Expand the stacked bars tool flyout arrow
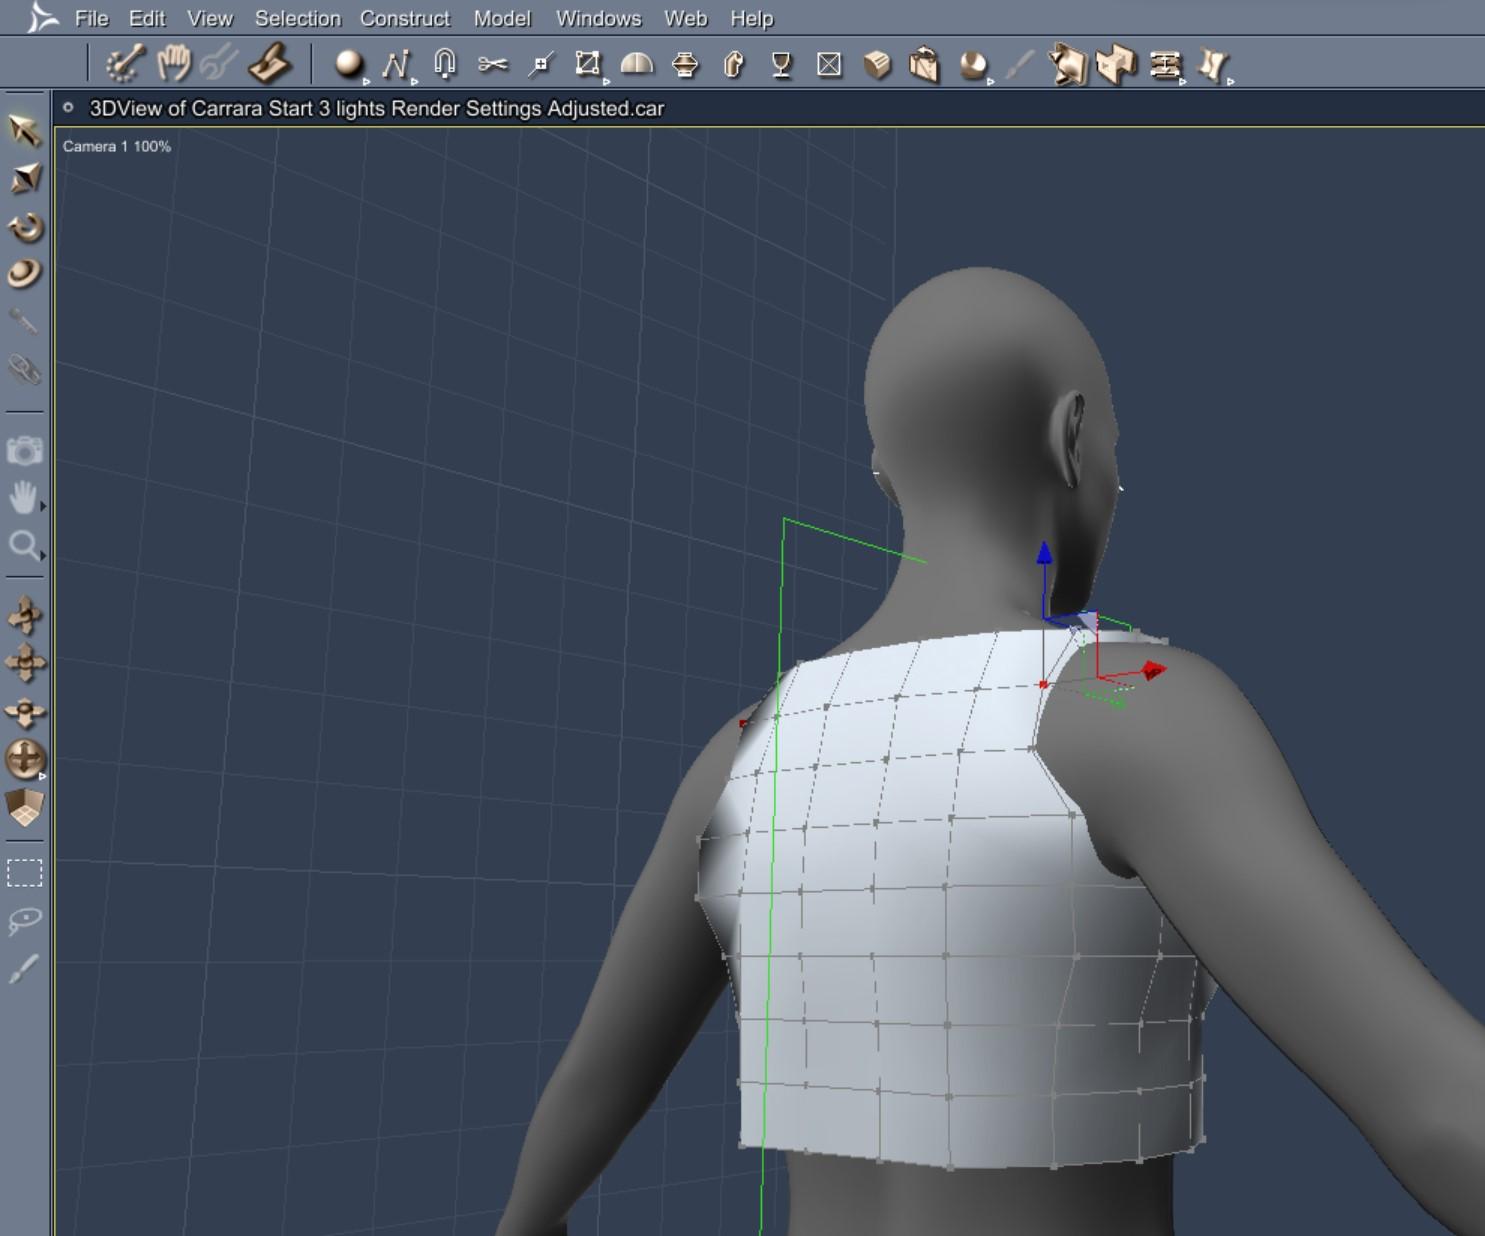 coord(1183,81)
